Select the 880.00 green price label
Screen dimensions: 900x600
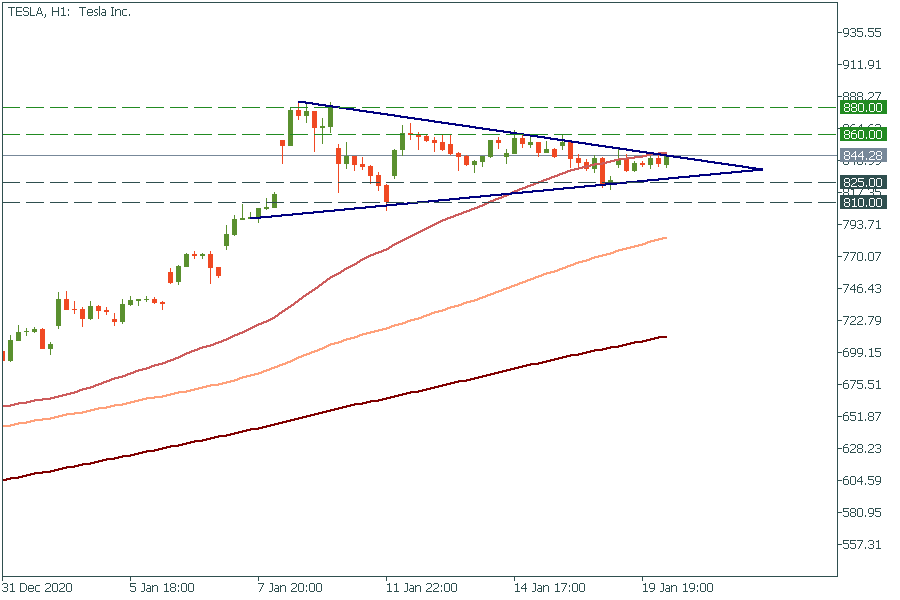click(861, 107)
